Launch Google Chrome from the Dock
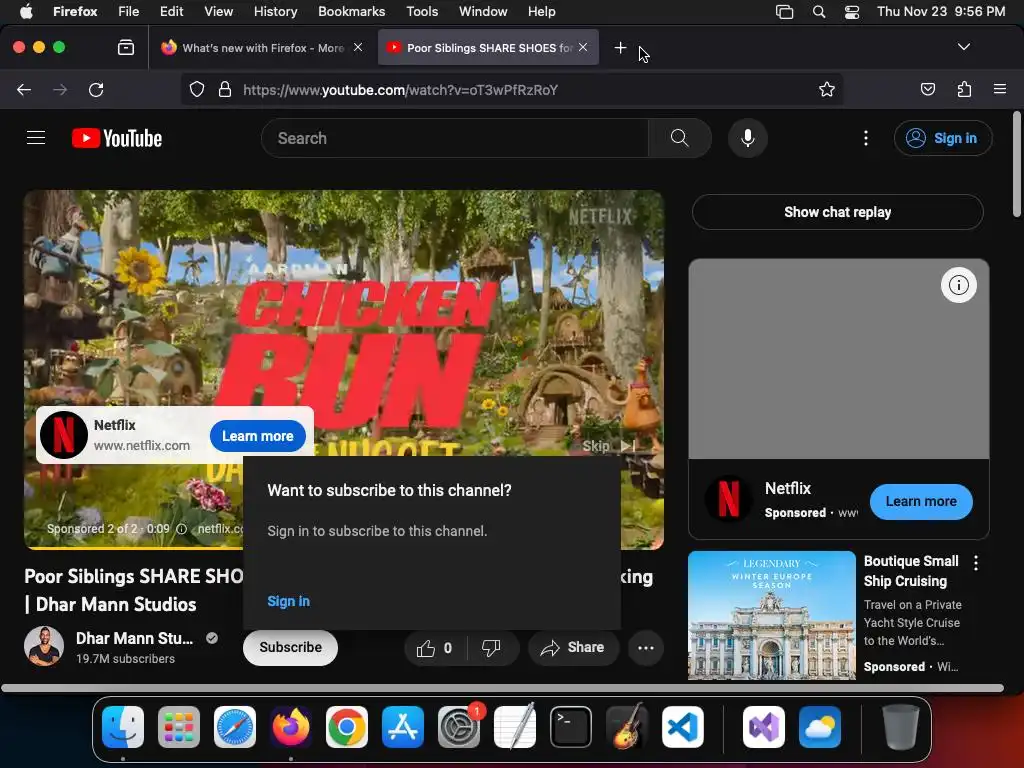Viewport: 1024px width, 768px height. 347,726
